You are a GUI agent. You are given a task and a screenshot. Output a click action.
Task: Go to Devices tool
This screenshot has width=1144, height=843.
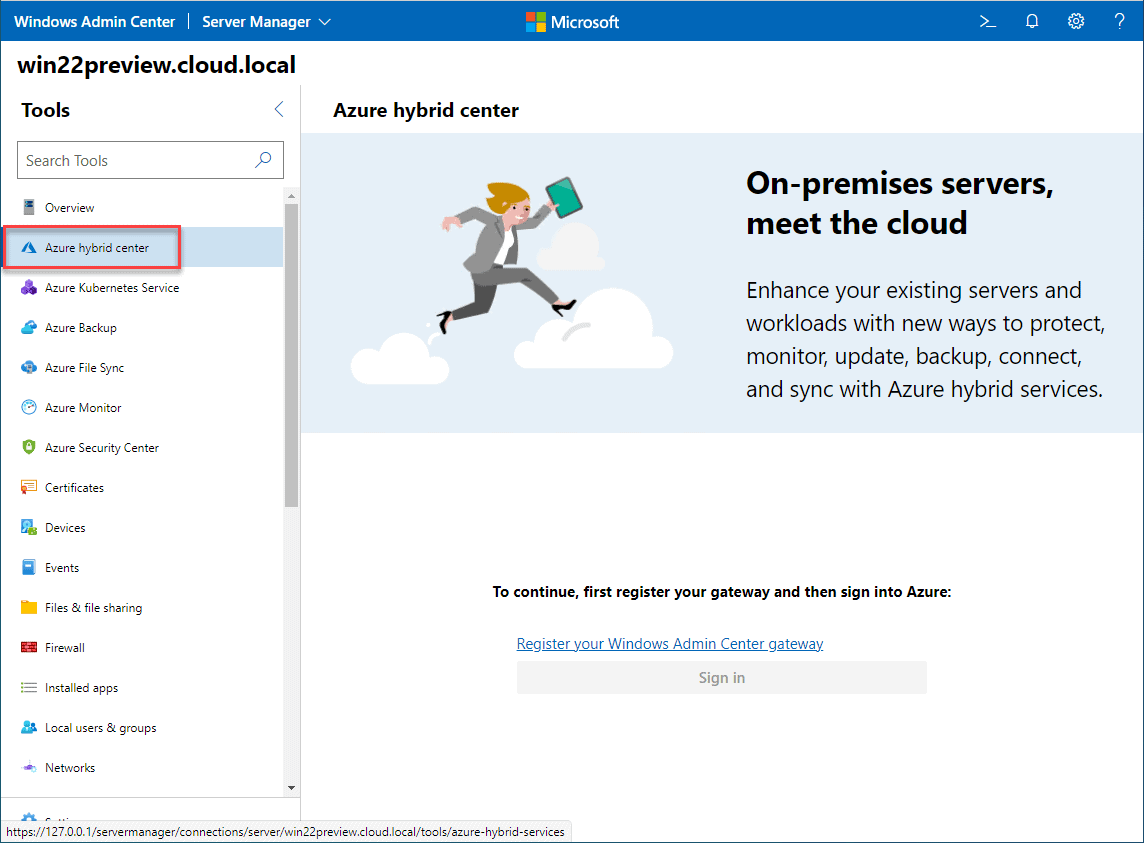click(143, 527)
